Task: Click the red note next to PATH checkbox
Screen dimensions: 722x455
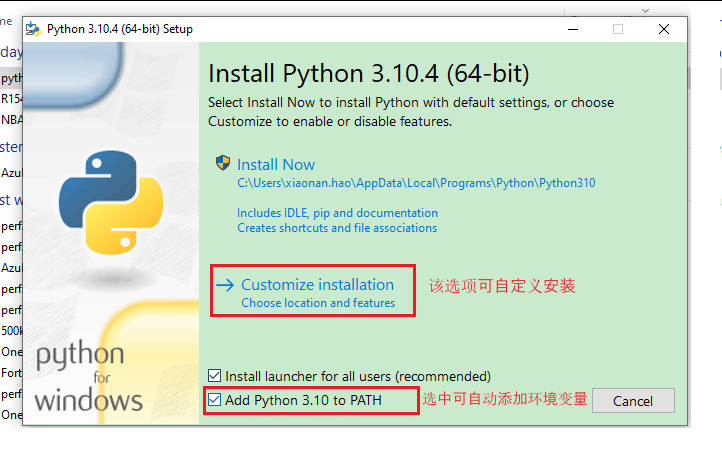Action: [504, 400]
